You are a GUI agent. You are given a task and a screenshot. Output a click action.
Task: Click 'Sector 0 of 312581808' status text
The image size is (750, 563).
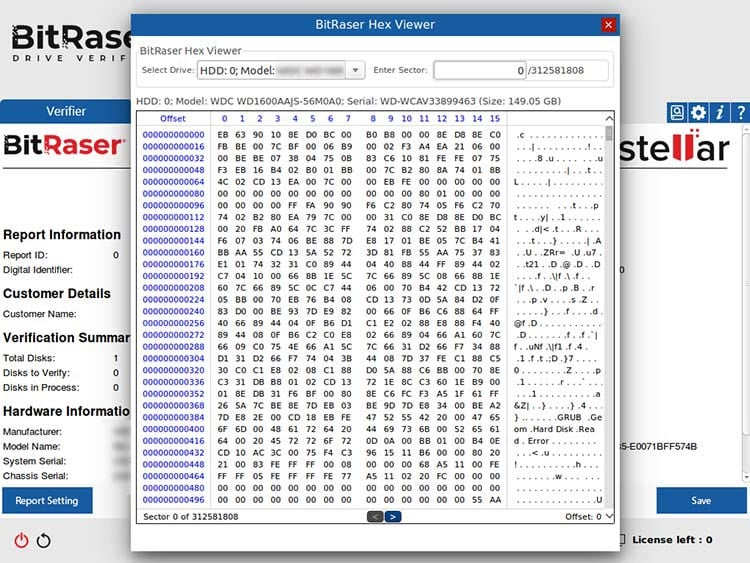click(191, 517)
